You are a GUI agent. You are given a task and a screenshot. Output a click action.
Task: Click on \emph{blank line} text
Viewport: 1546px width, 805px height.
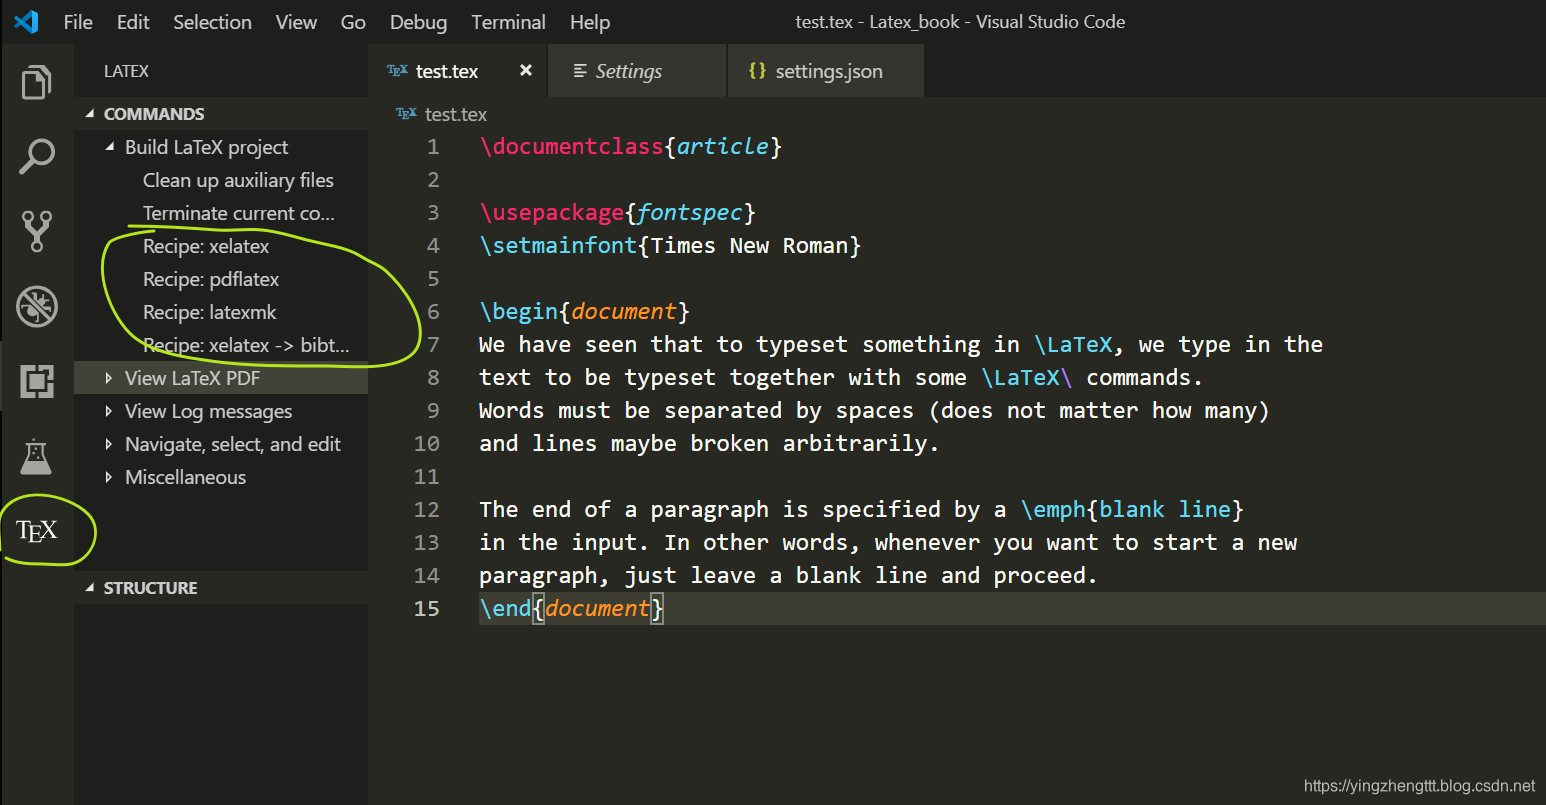(x=1132, y=510)
